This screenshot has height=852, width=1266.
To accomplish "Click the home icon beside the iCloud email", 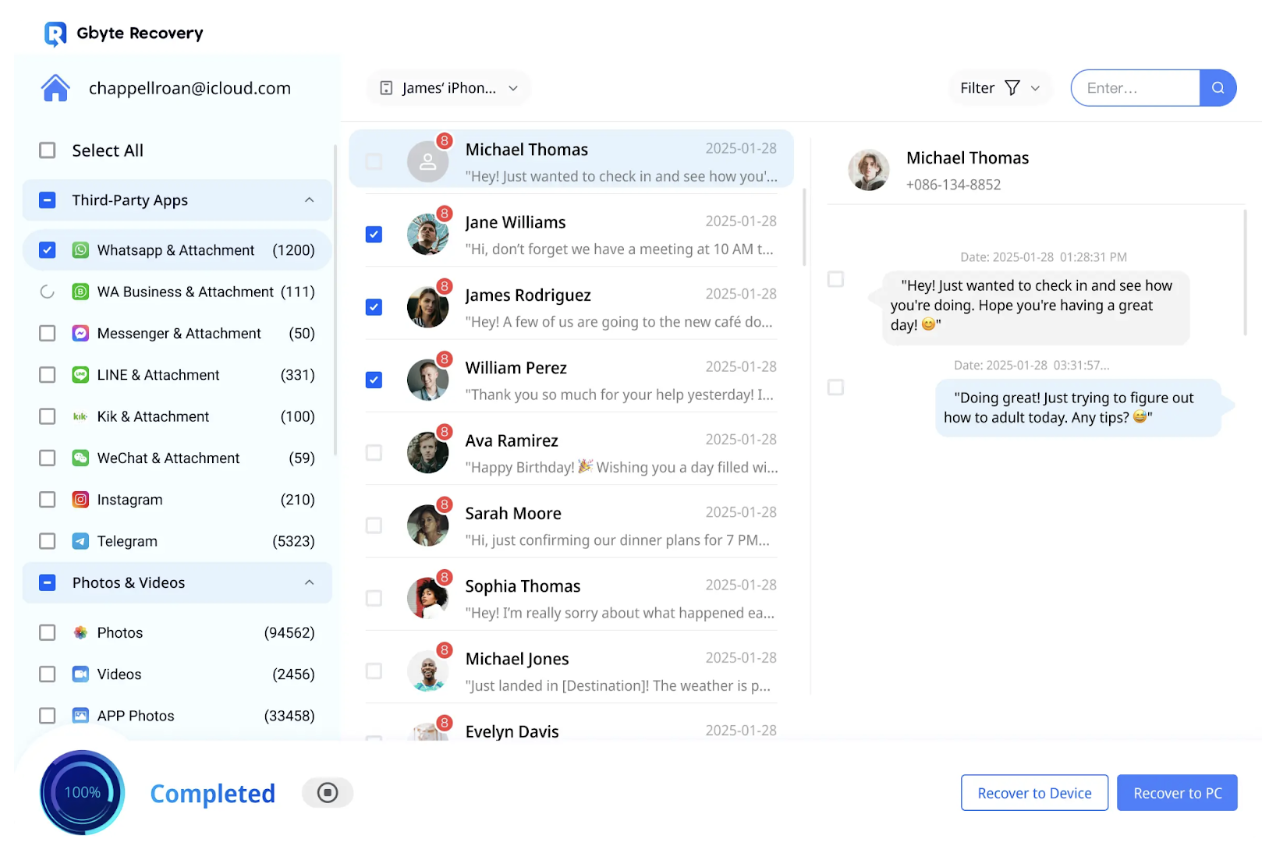I will click(55, 88).
